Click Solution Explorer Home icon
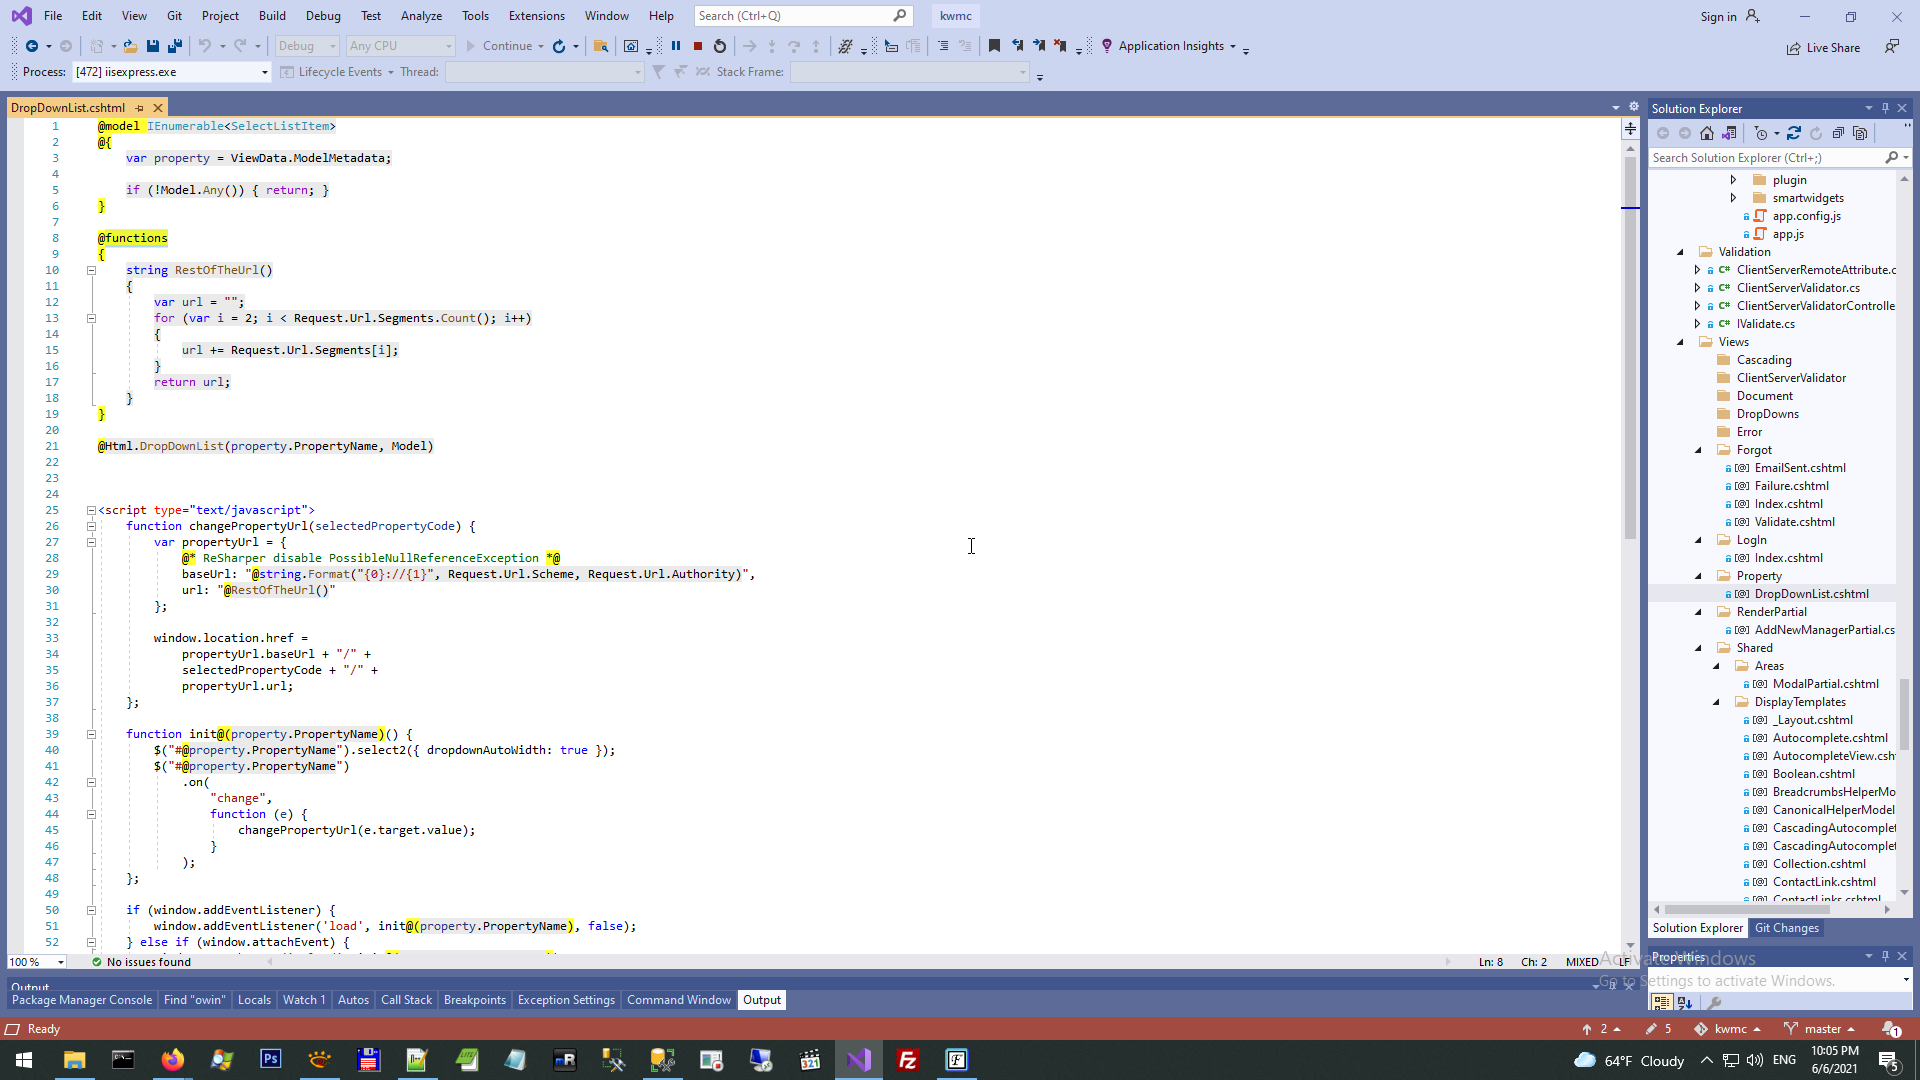 click(1707, 133)
